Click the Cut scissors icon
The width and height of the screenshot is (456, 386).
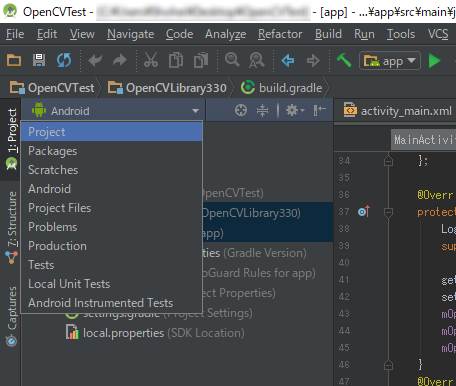pos(151,61)
